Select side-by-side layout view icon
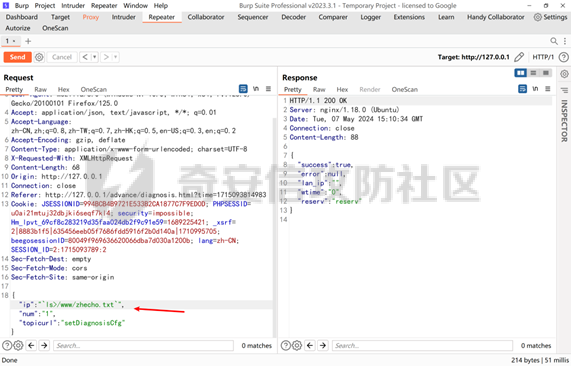Screen dimensions: 571x366 pos(521,73)
